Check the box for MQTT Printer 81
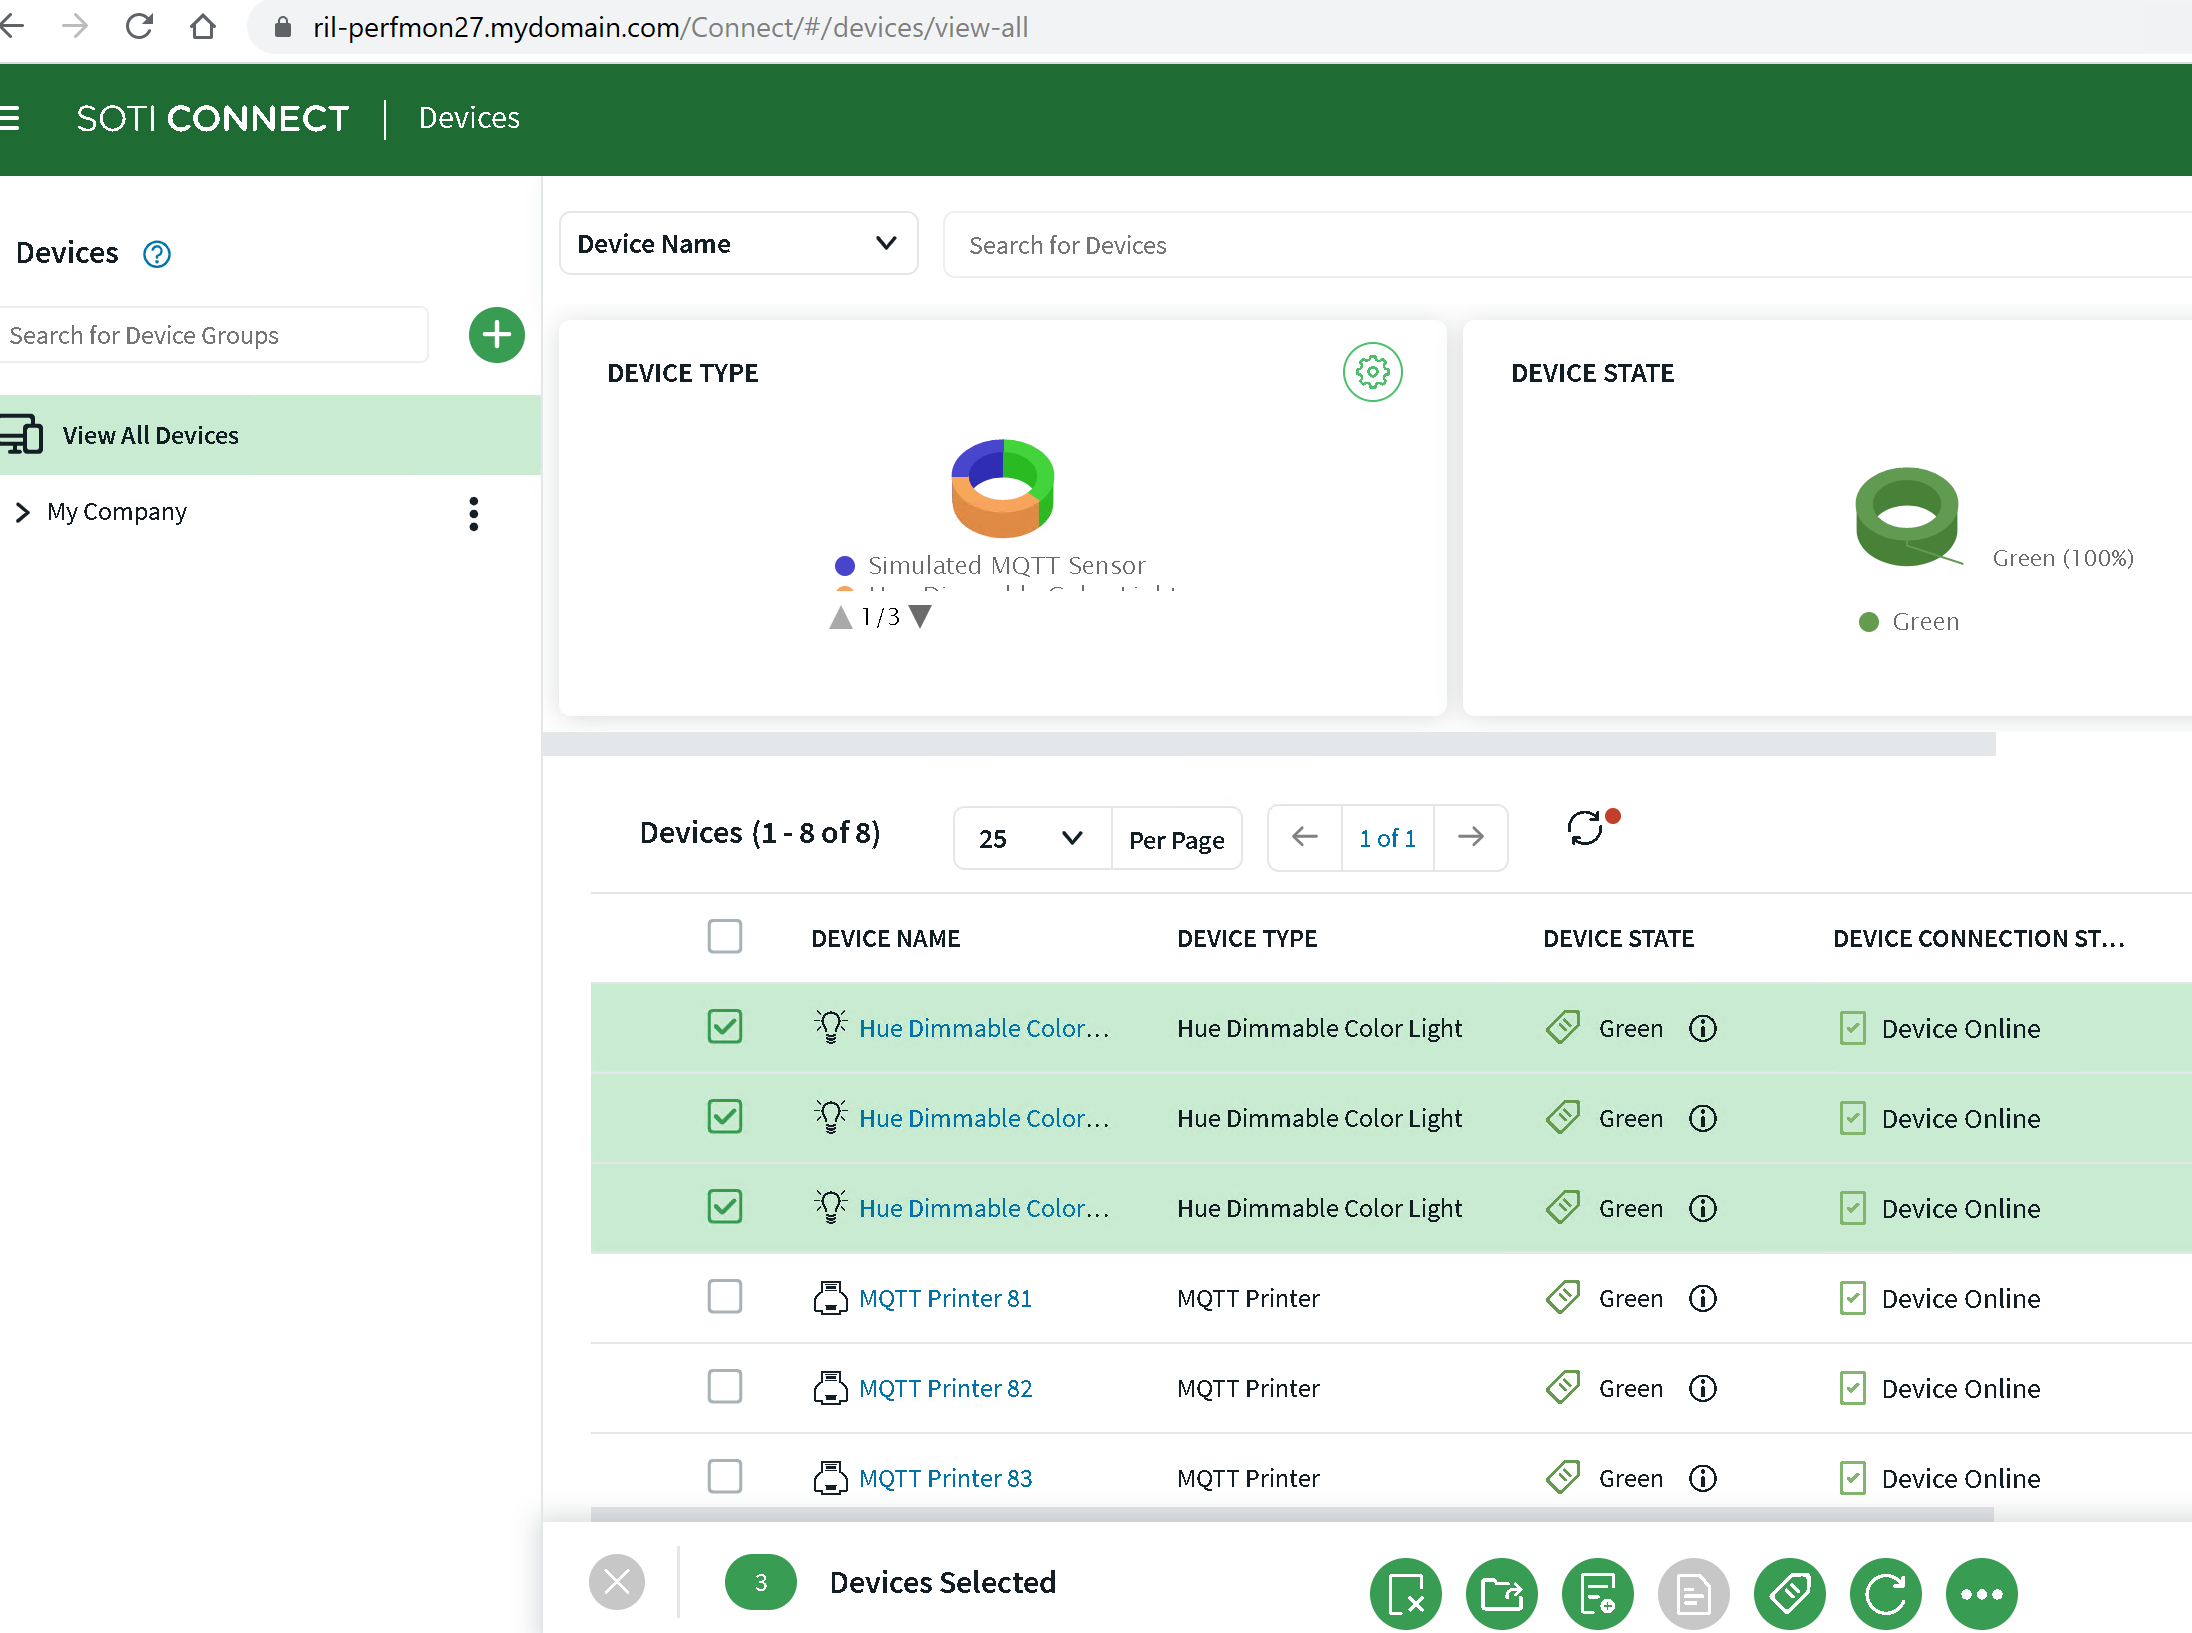The width and height of the screenshot is (2192, 1633). [x=725, y=1297]
